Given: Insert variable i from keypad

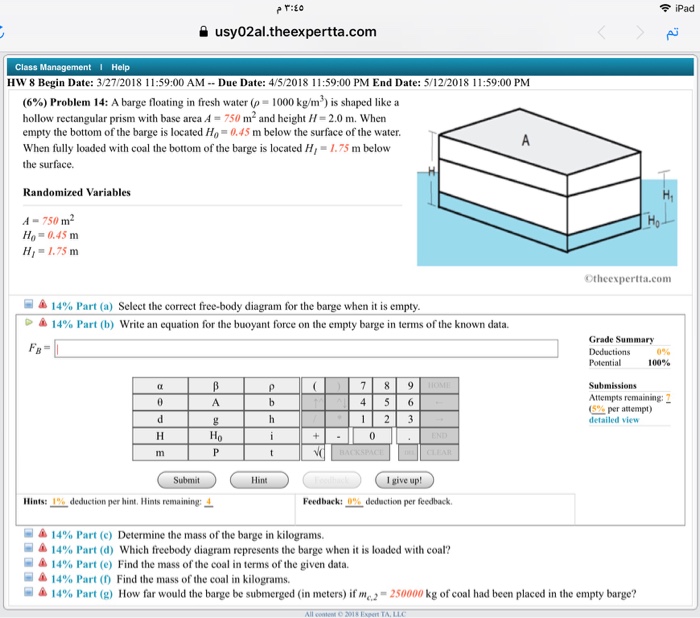Looking at the screenshot, I should (271, 435).
